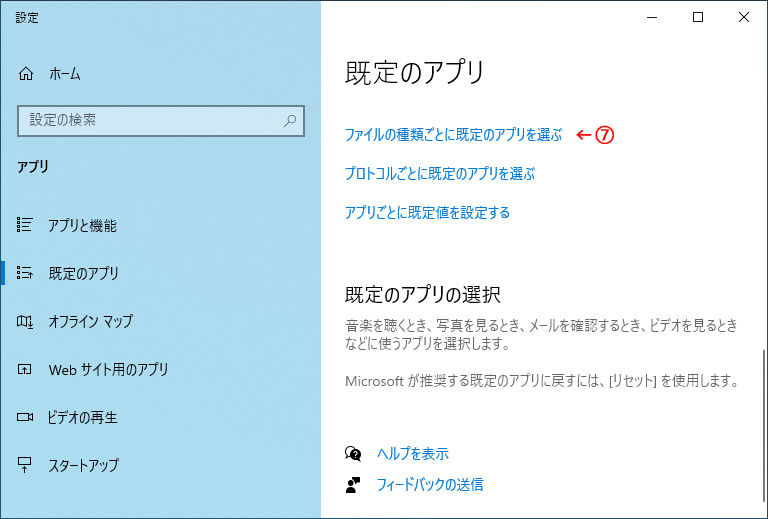This screenshot has height=519, width=768.
Task: Minimize the 設定 window
Action: tap(651, 18)
